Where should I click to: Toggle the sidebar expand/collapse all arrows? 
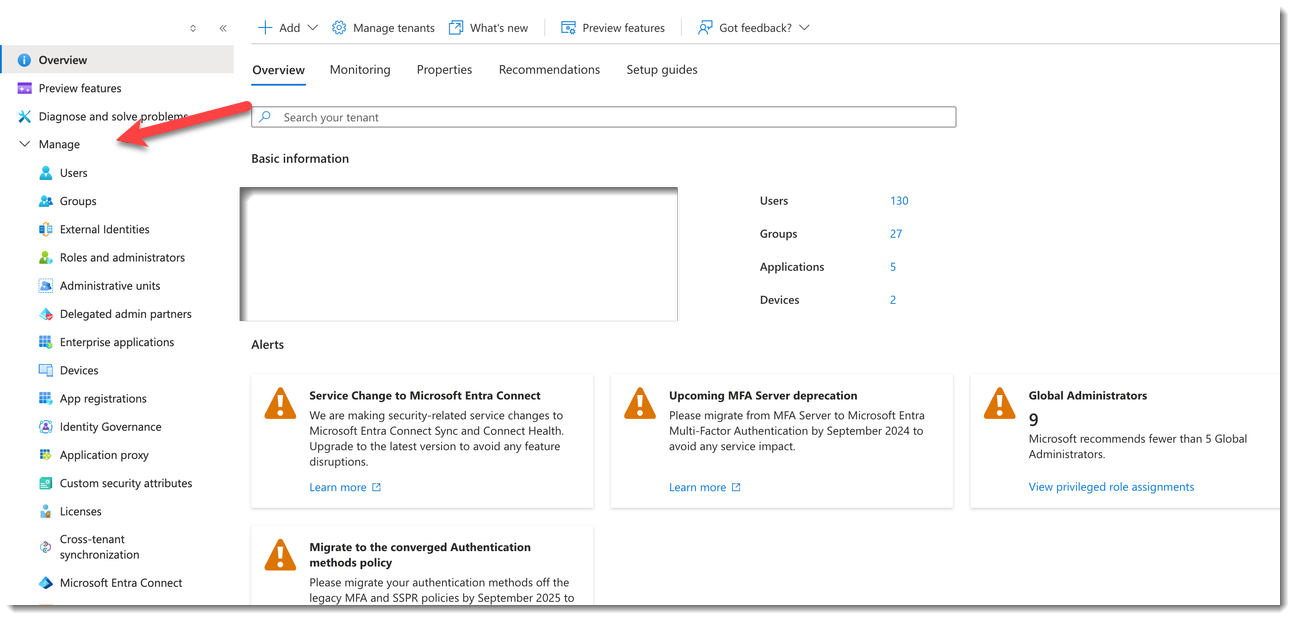pos(193,29)
